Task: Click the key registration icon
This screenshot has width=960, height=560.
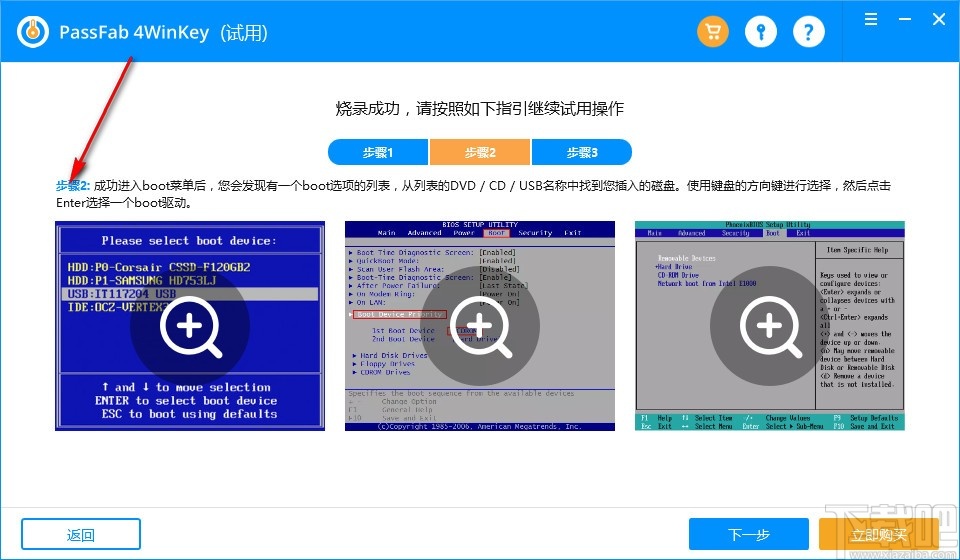Action: pyautogui.click(x=761, y=31)
